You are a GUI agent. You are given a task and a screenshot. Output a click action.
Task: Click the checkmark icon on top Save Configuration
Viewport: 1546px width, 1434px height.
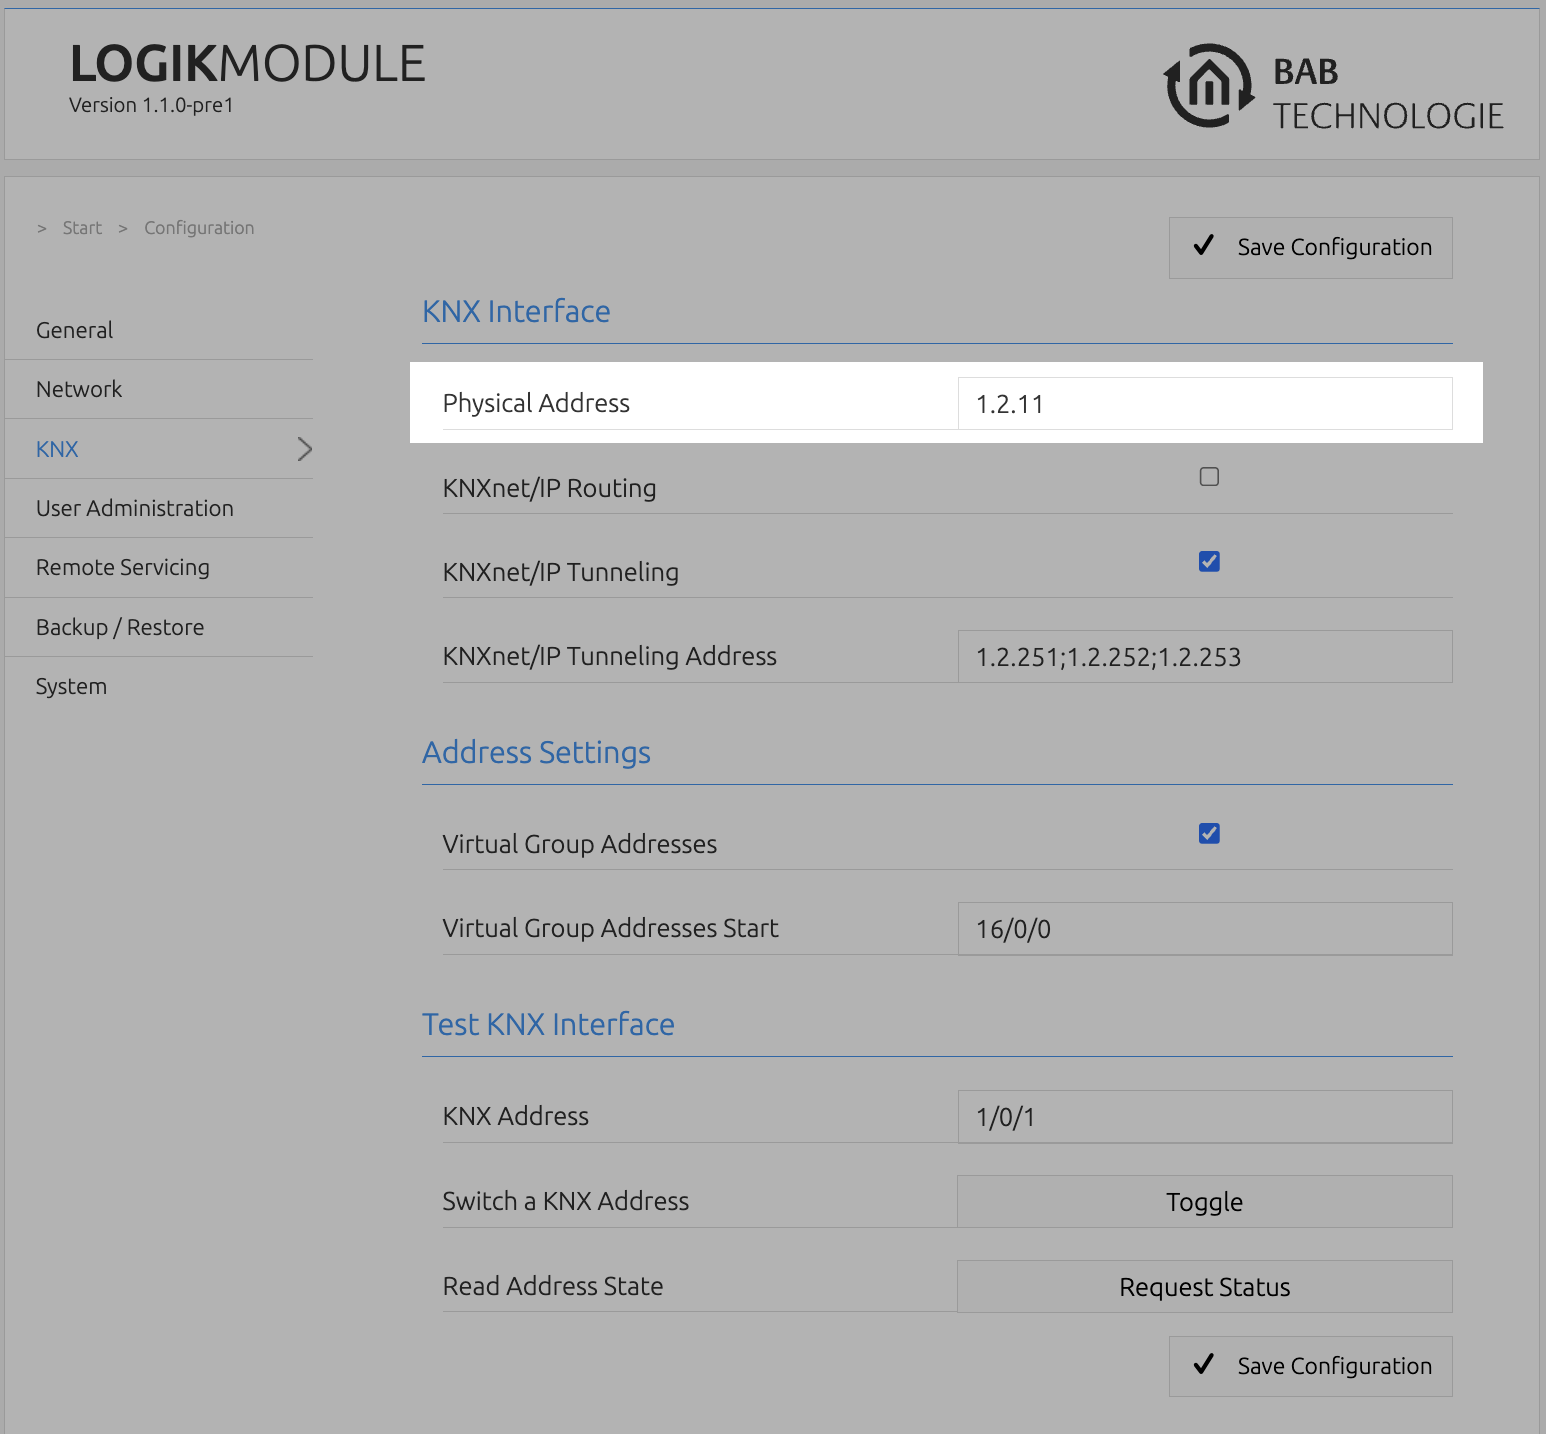point(1204,245)
